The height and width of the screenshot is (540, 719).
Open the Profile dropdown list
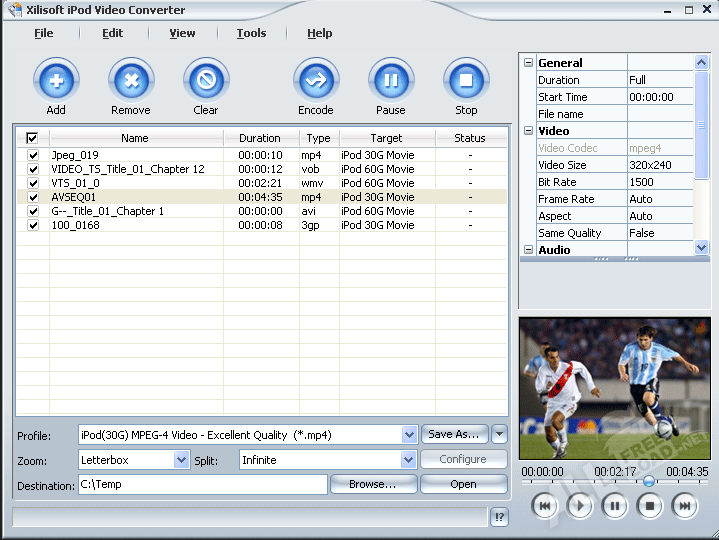tap(409, 435)
